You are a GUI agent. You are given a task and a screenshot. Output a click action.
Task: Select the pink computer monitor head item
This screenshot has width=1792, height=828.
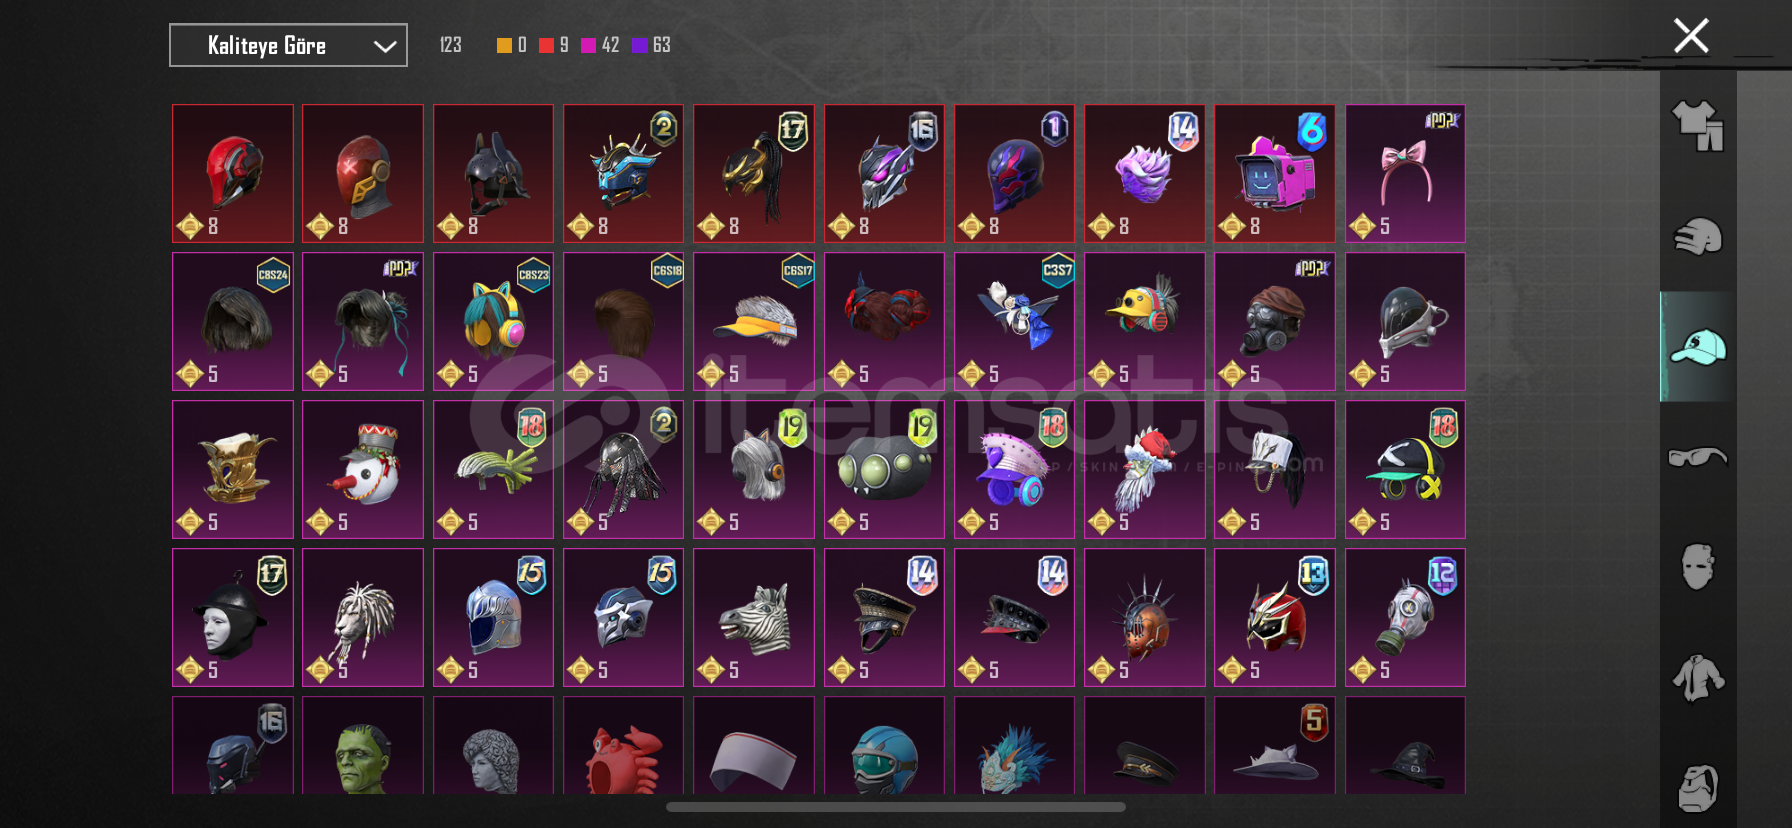coord(1275,174)
